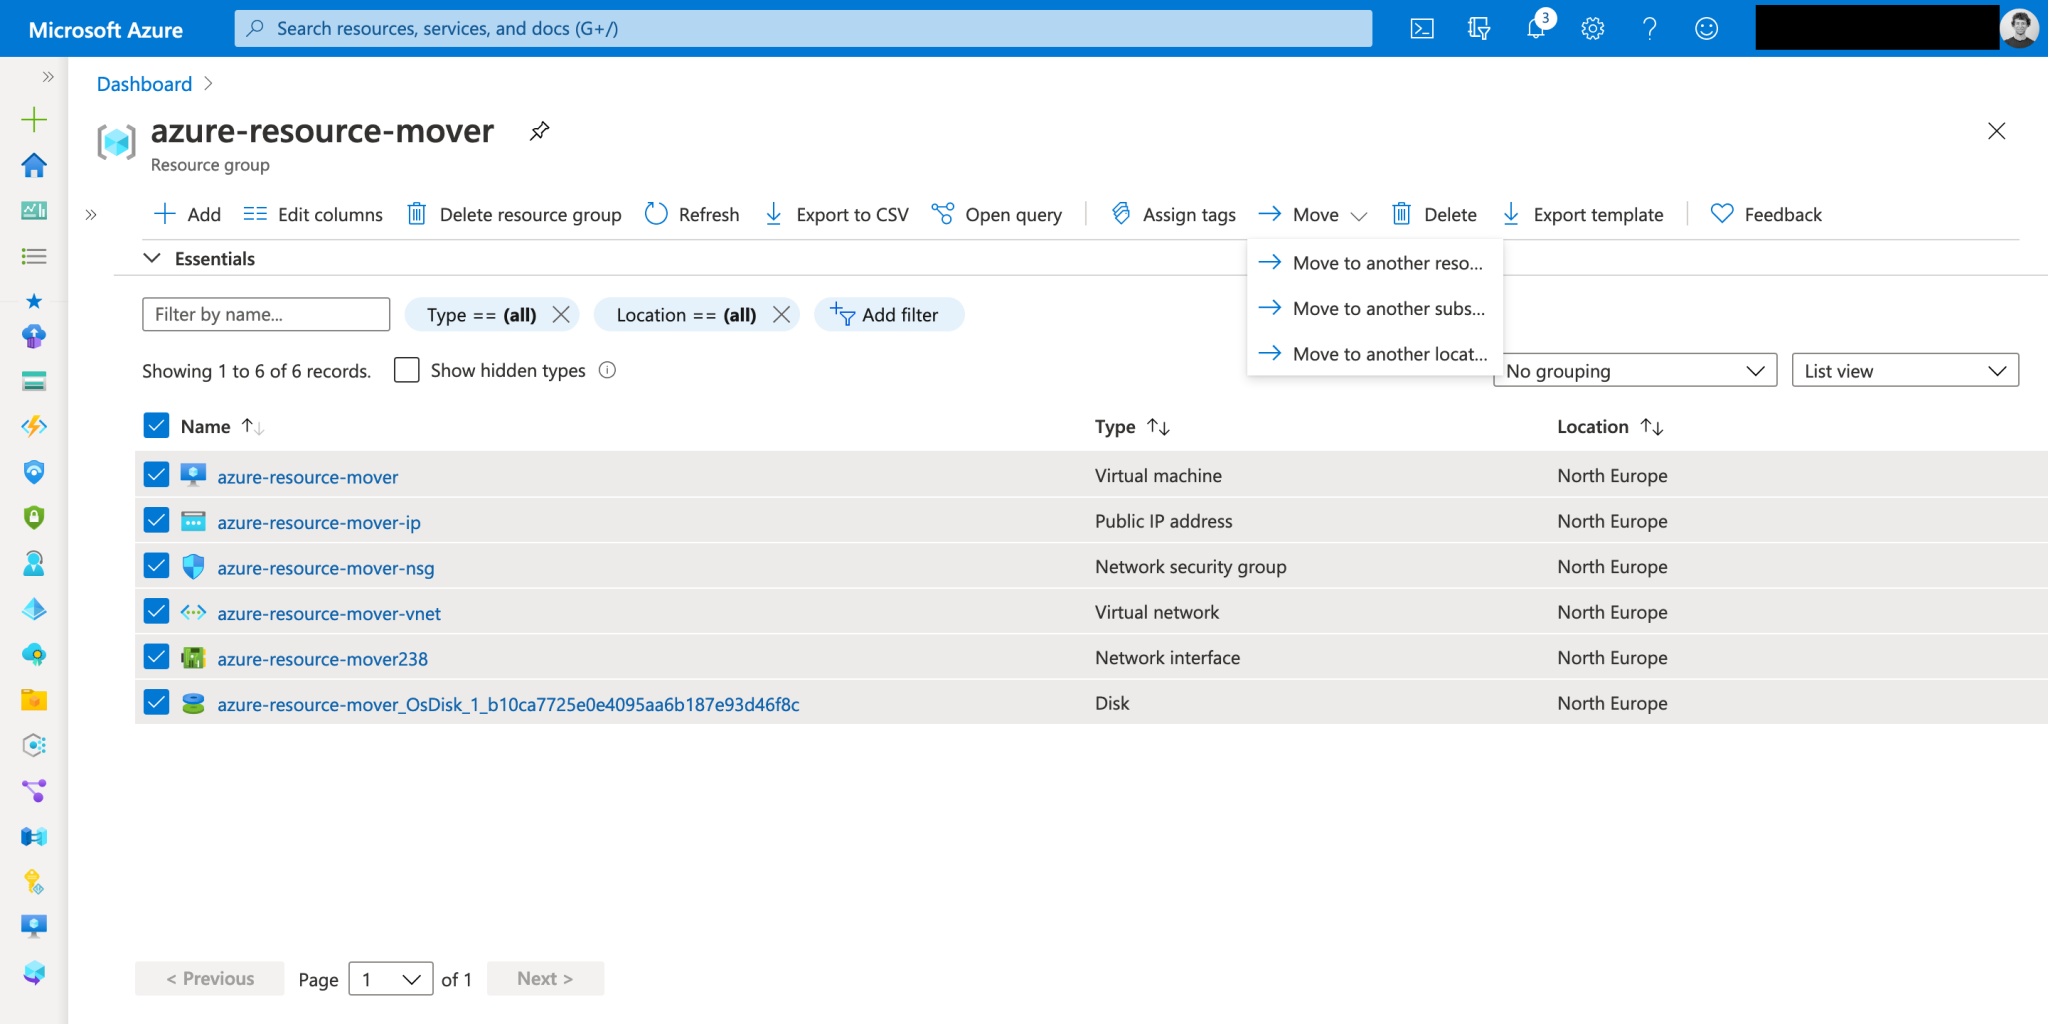Select Move to another subscription
The image size is (2048, 1024).
coord(1388,308)
